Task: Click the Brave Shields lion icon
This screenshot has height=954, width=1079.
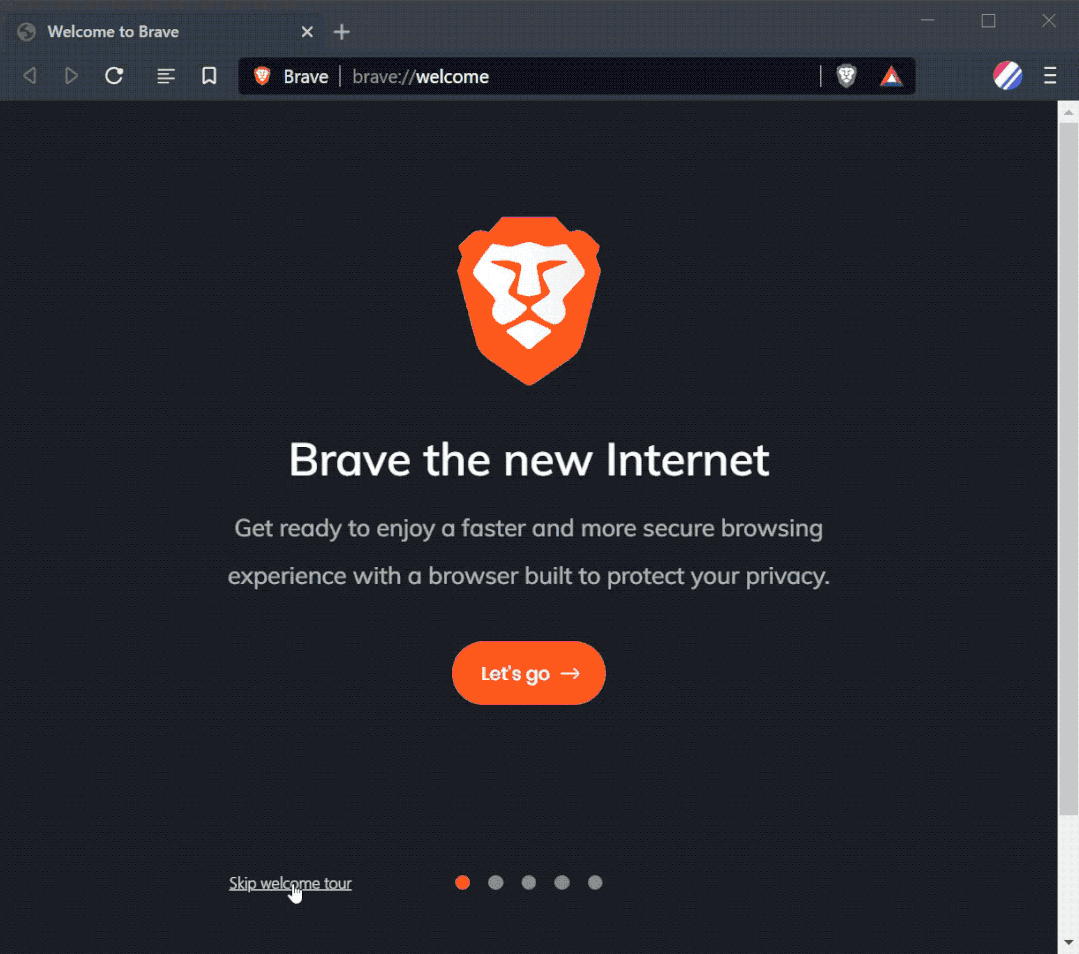Action: (x=846, y=76)
